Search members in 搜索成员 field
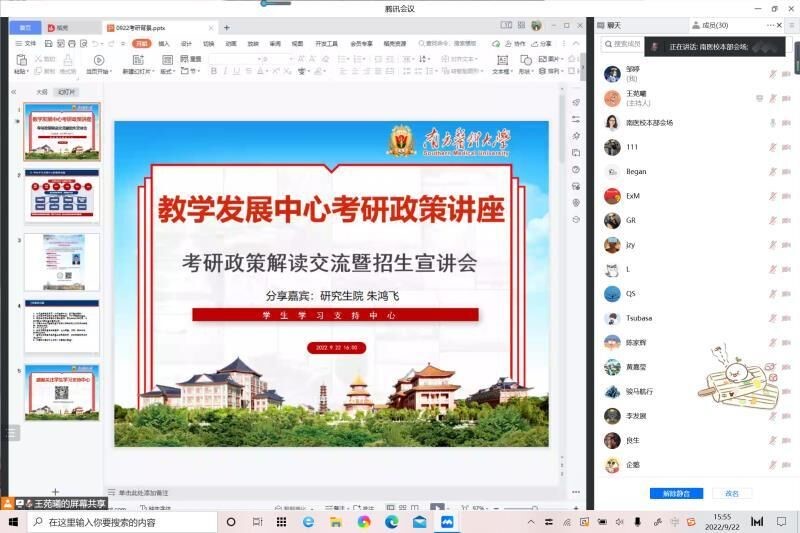The height and width of the screenshot is (533, 800). point(627,44)
